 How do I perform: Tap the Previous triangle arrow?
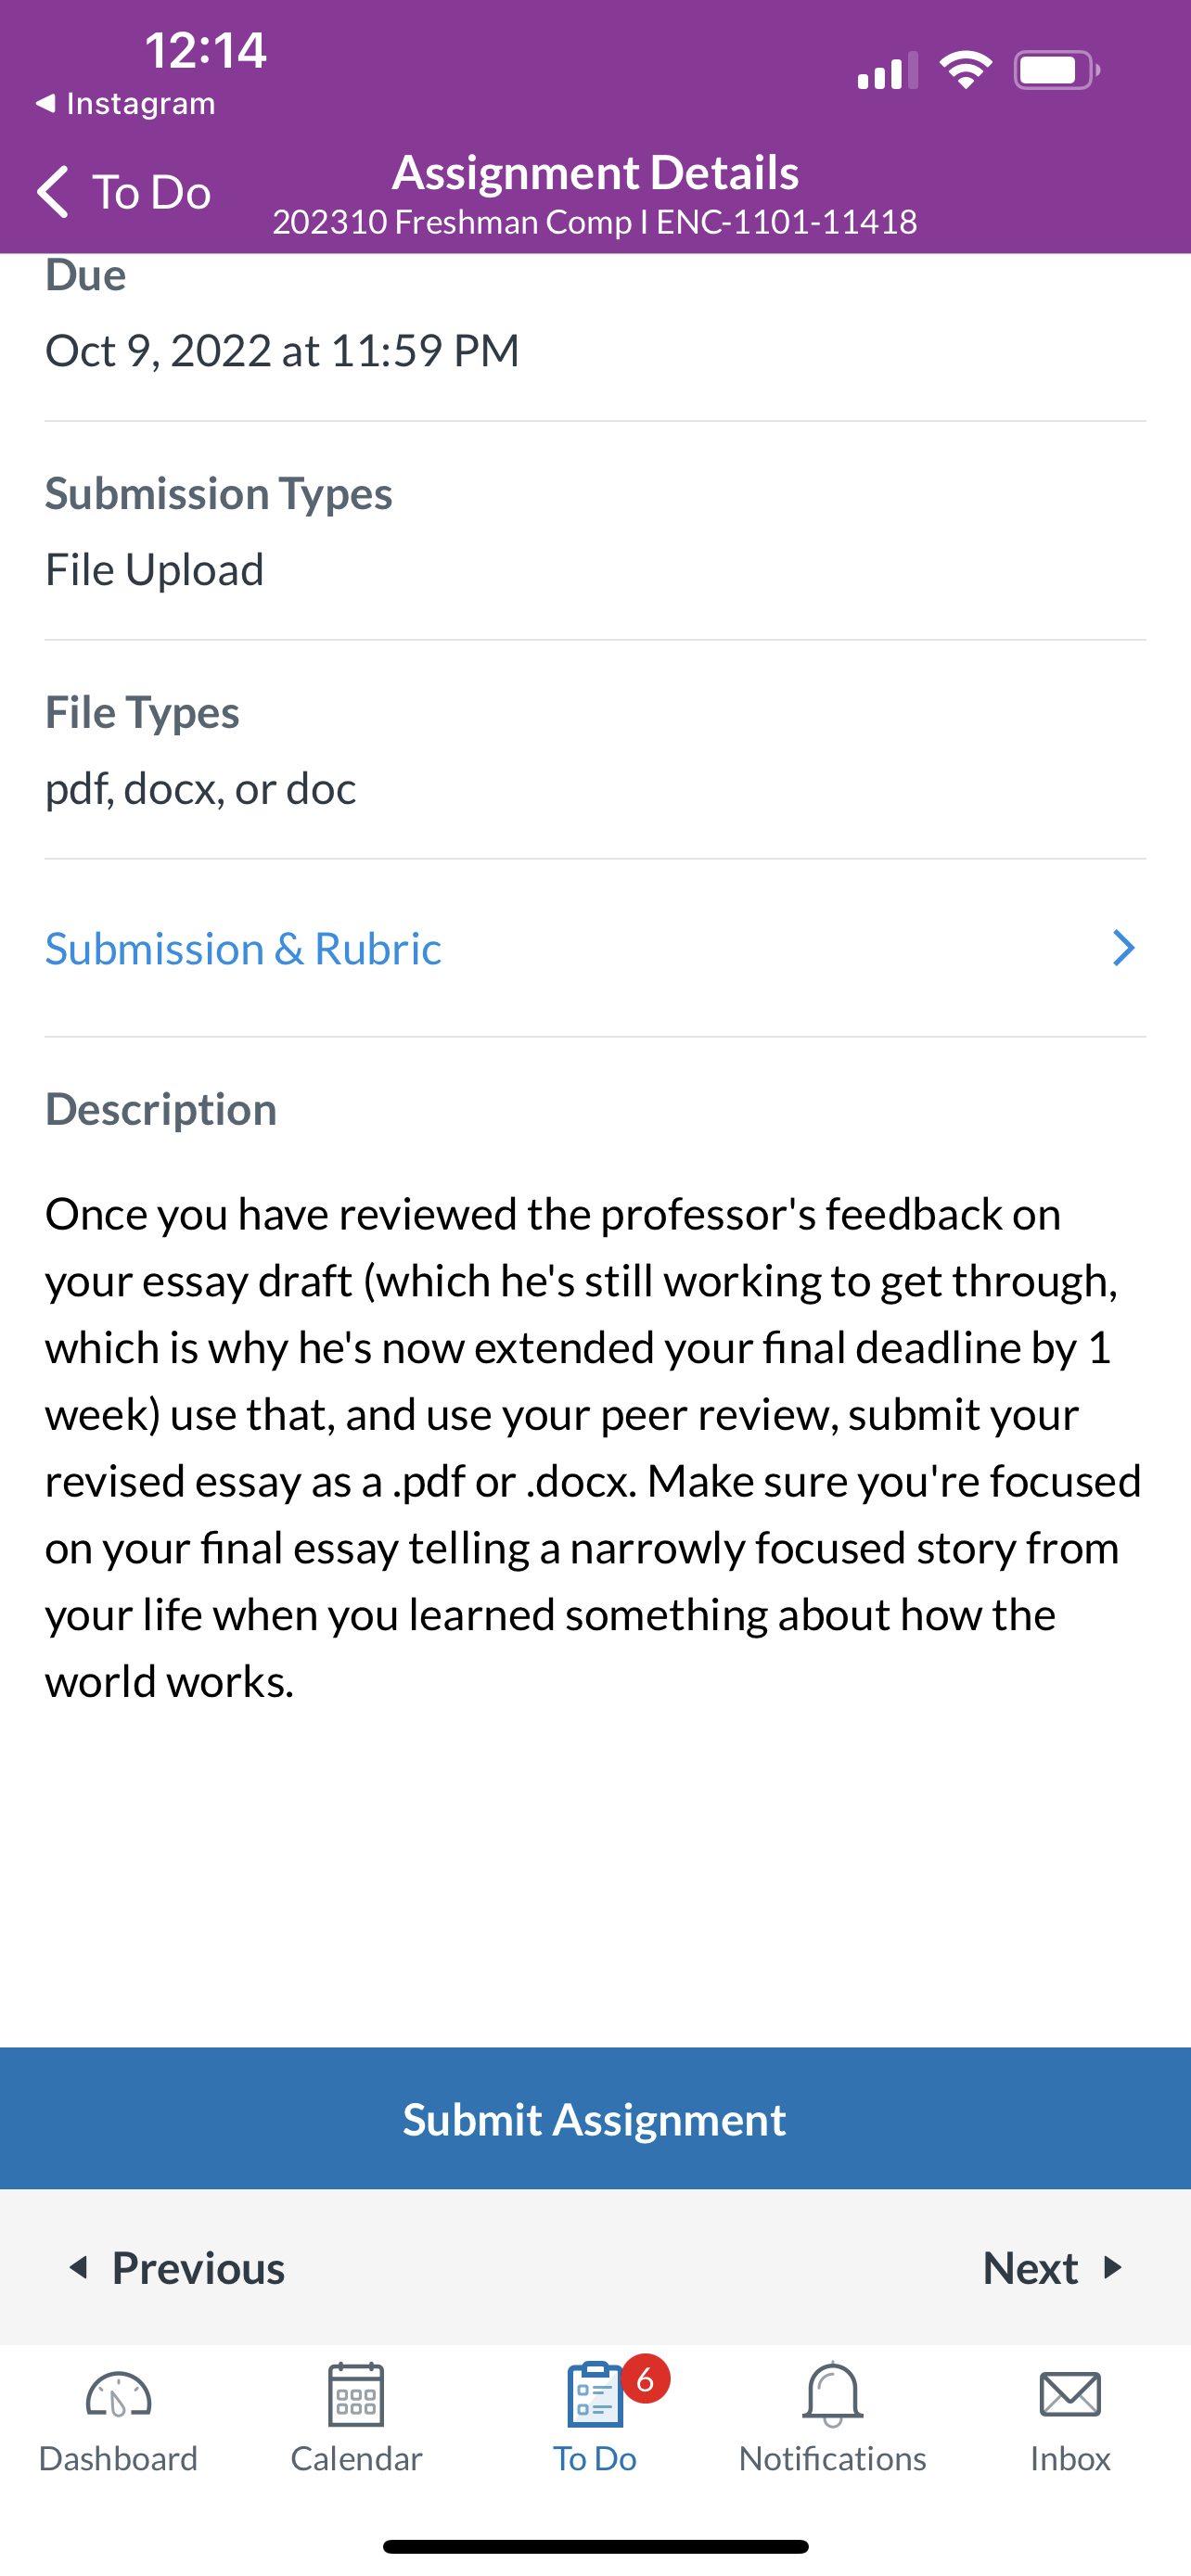[78, 2267]
